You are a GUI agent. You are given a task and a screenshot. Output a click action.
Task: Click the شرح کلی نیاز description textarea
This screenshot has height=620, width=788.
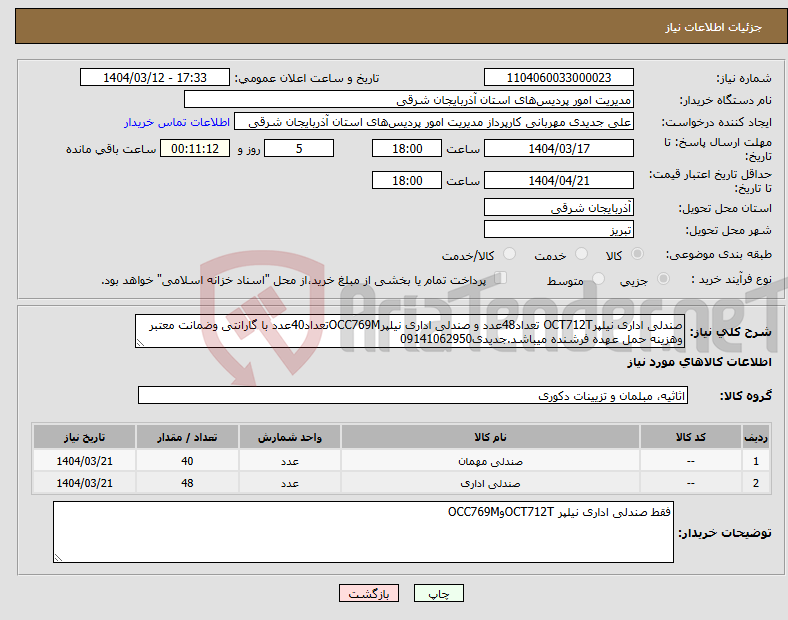[410, 331]
